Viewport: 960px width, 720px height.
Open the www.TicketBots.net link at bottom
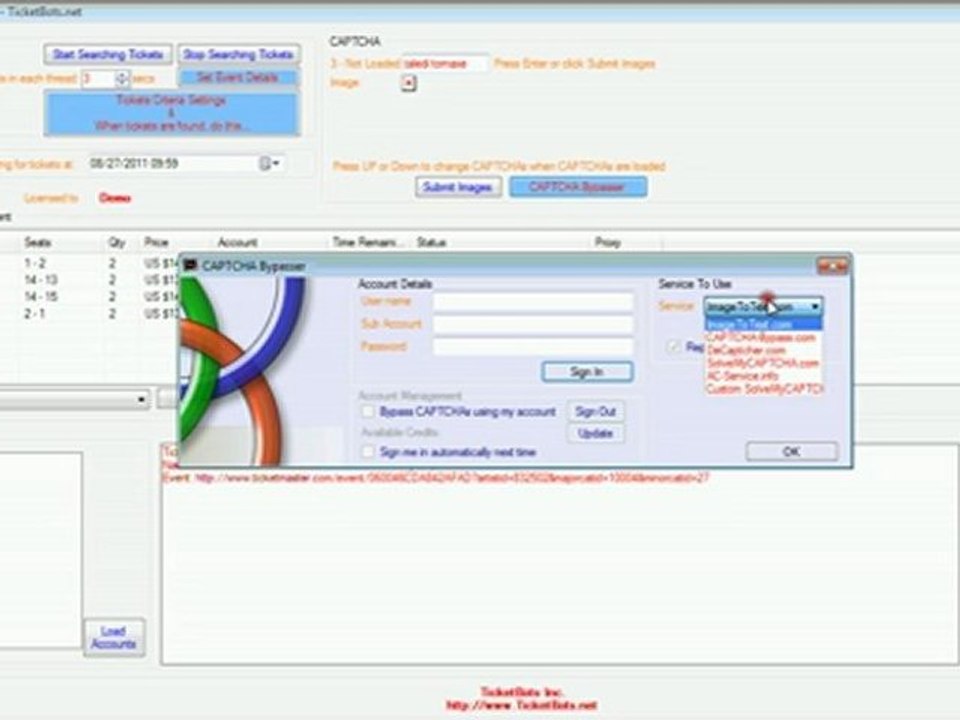coord(522,705)
